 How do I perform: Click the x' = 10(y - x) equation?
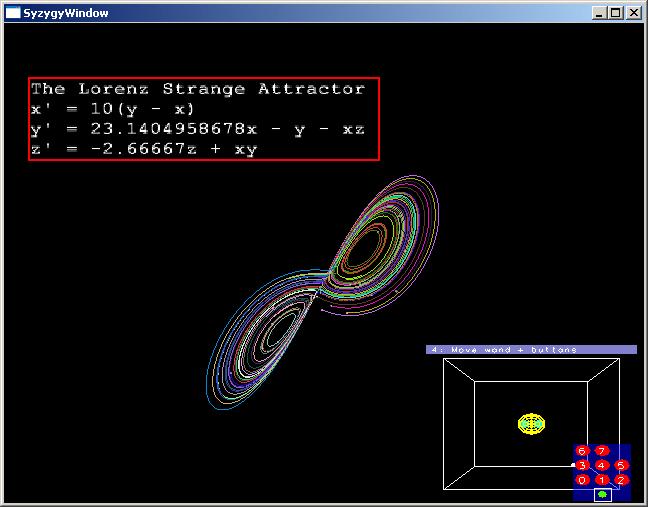tap(113, 109)
